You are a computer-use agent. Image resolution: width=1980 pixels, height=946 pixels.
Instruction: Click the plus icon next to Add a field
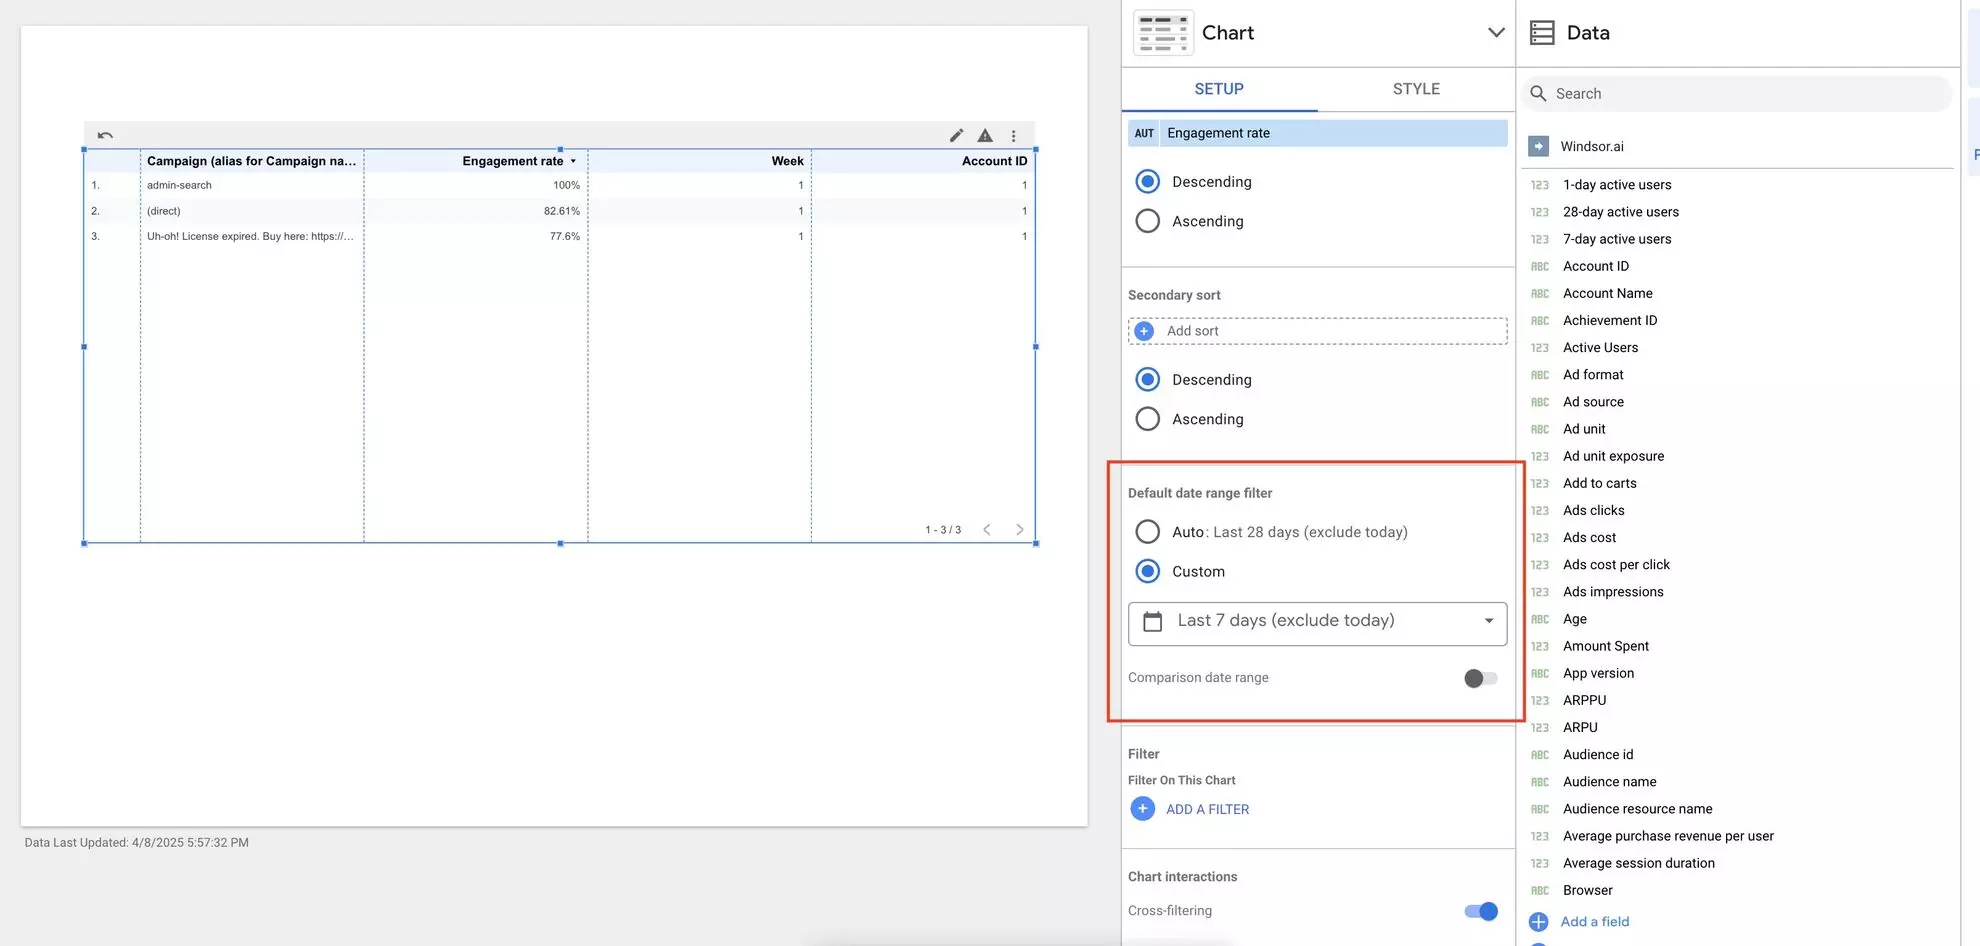point(1539,922)
